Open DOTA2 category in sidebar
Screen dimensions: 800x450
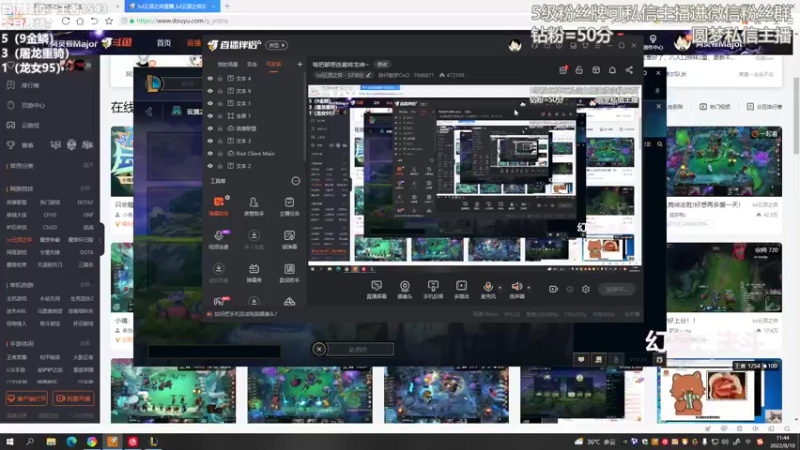click(85, 203)
